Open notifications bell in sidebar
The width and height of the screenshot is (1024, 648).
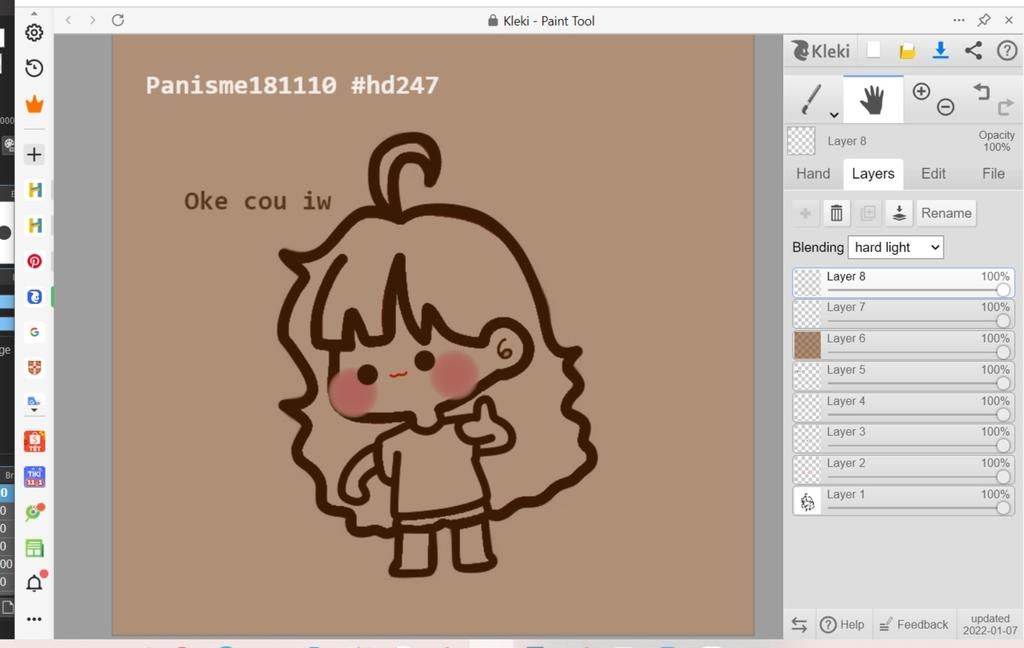pos(35,582)
